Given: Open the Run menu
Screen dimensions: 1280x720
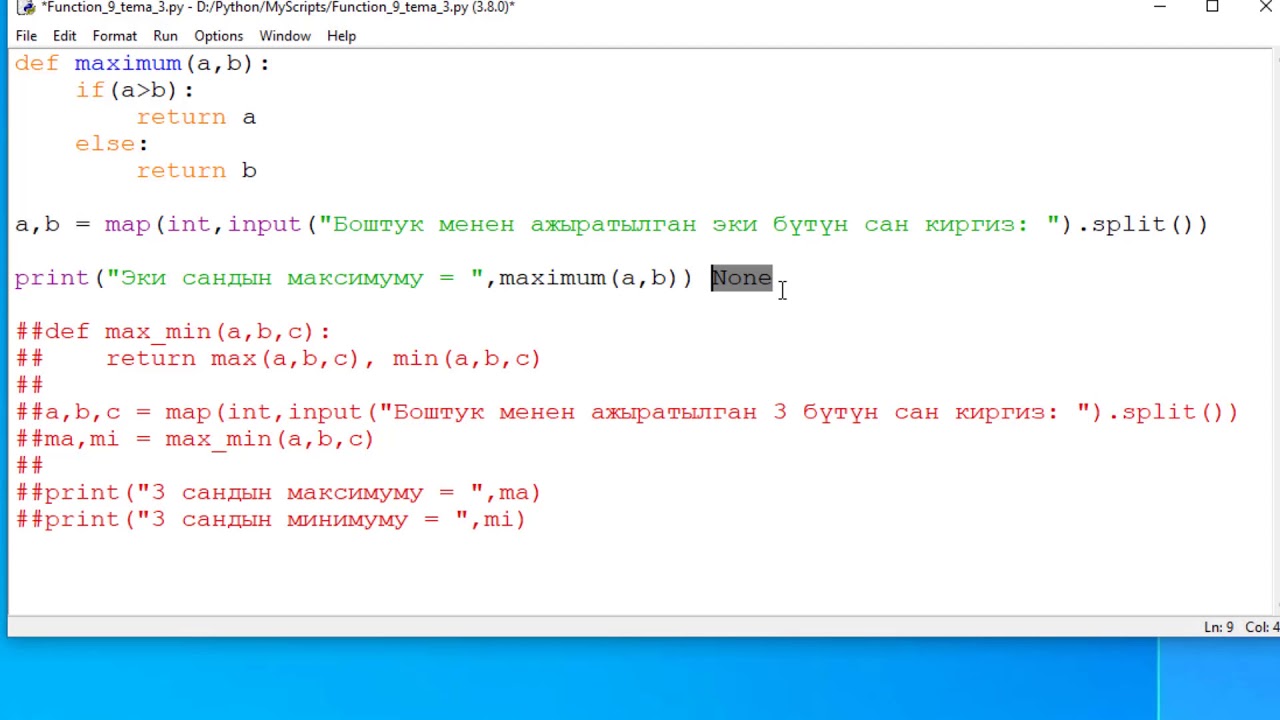Looking at the screenshot, I should coord(165,36).
